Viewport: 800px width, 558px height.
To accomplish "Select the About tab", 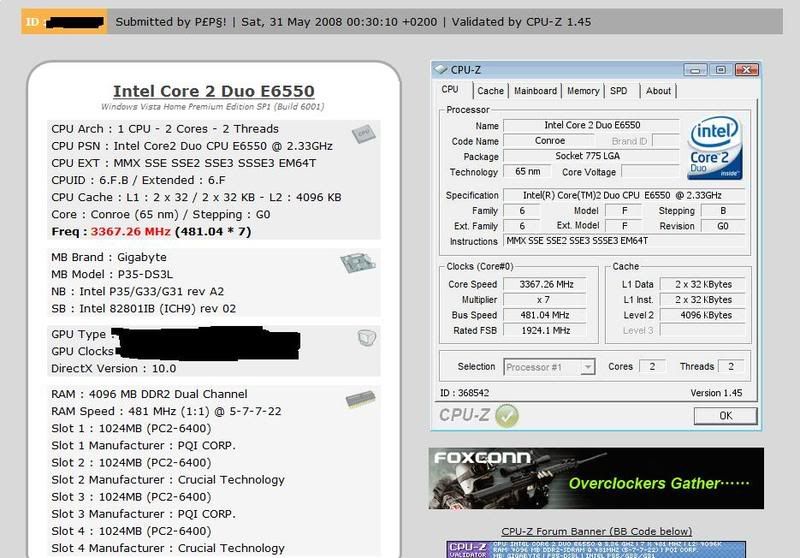I will [658, 91].
